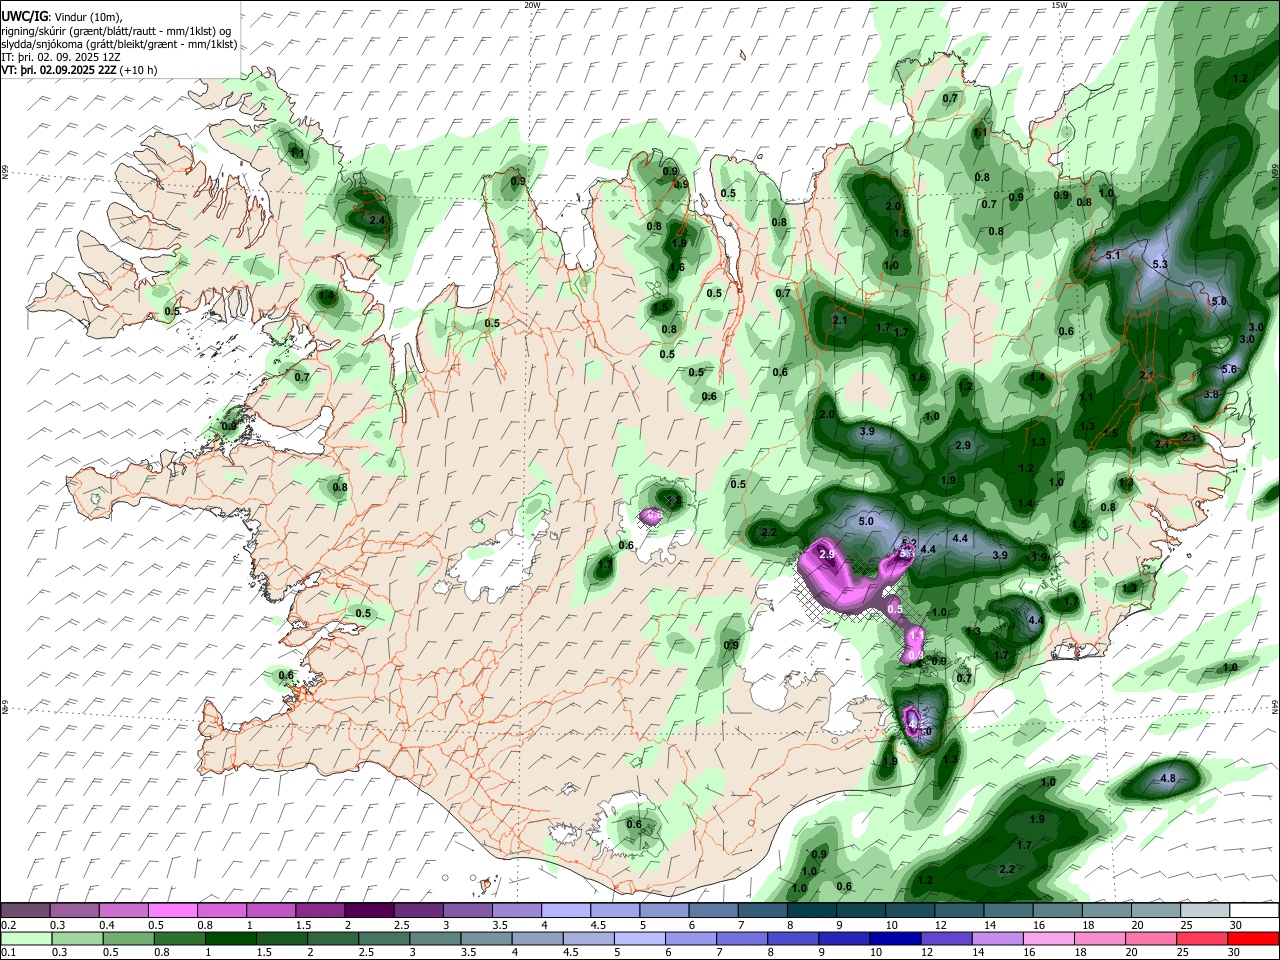Screen dimensions: 1280x960
Task: Click the '4.8' precipitation value over the sea
Action: coord(1167,778)
